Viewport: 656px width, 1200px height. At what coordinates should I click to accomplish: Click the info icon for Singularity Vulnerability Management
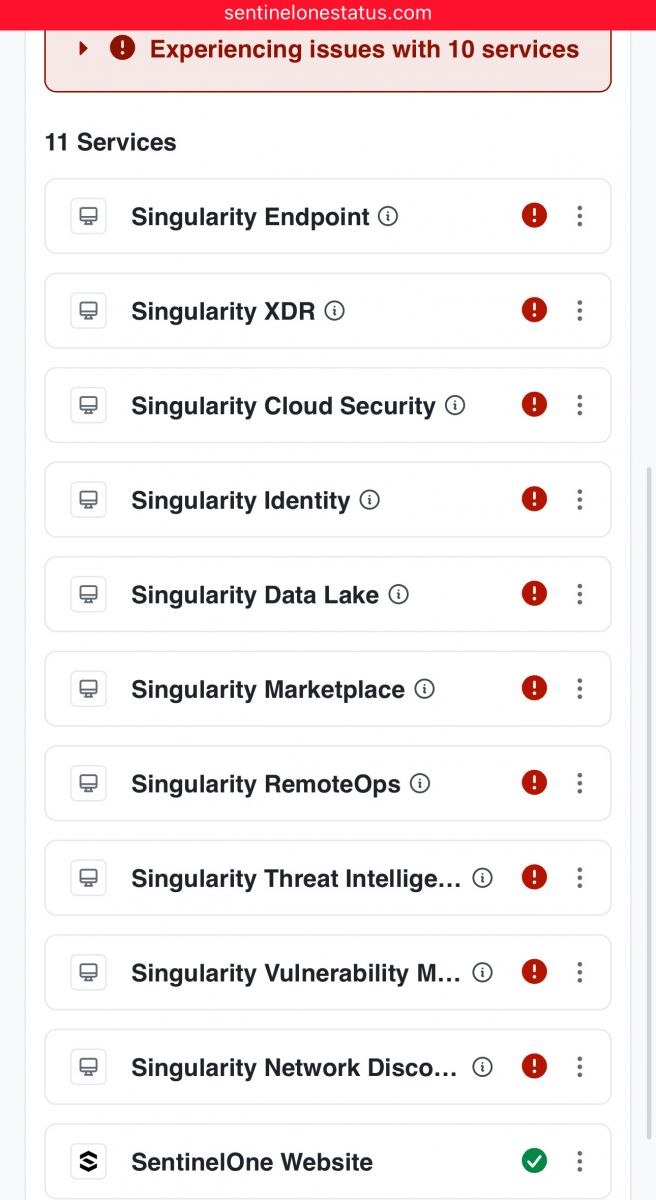[x=483, y=972]
